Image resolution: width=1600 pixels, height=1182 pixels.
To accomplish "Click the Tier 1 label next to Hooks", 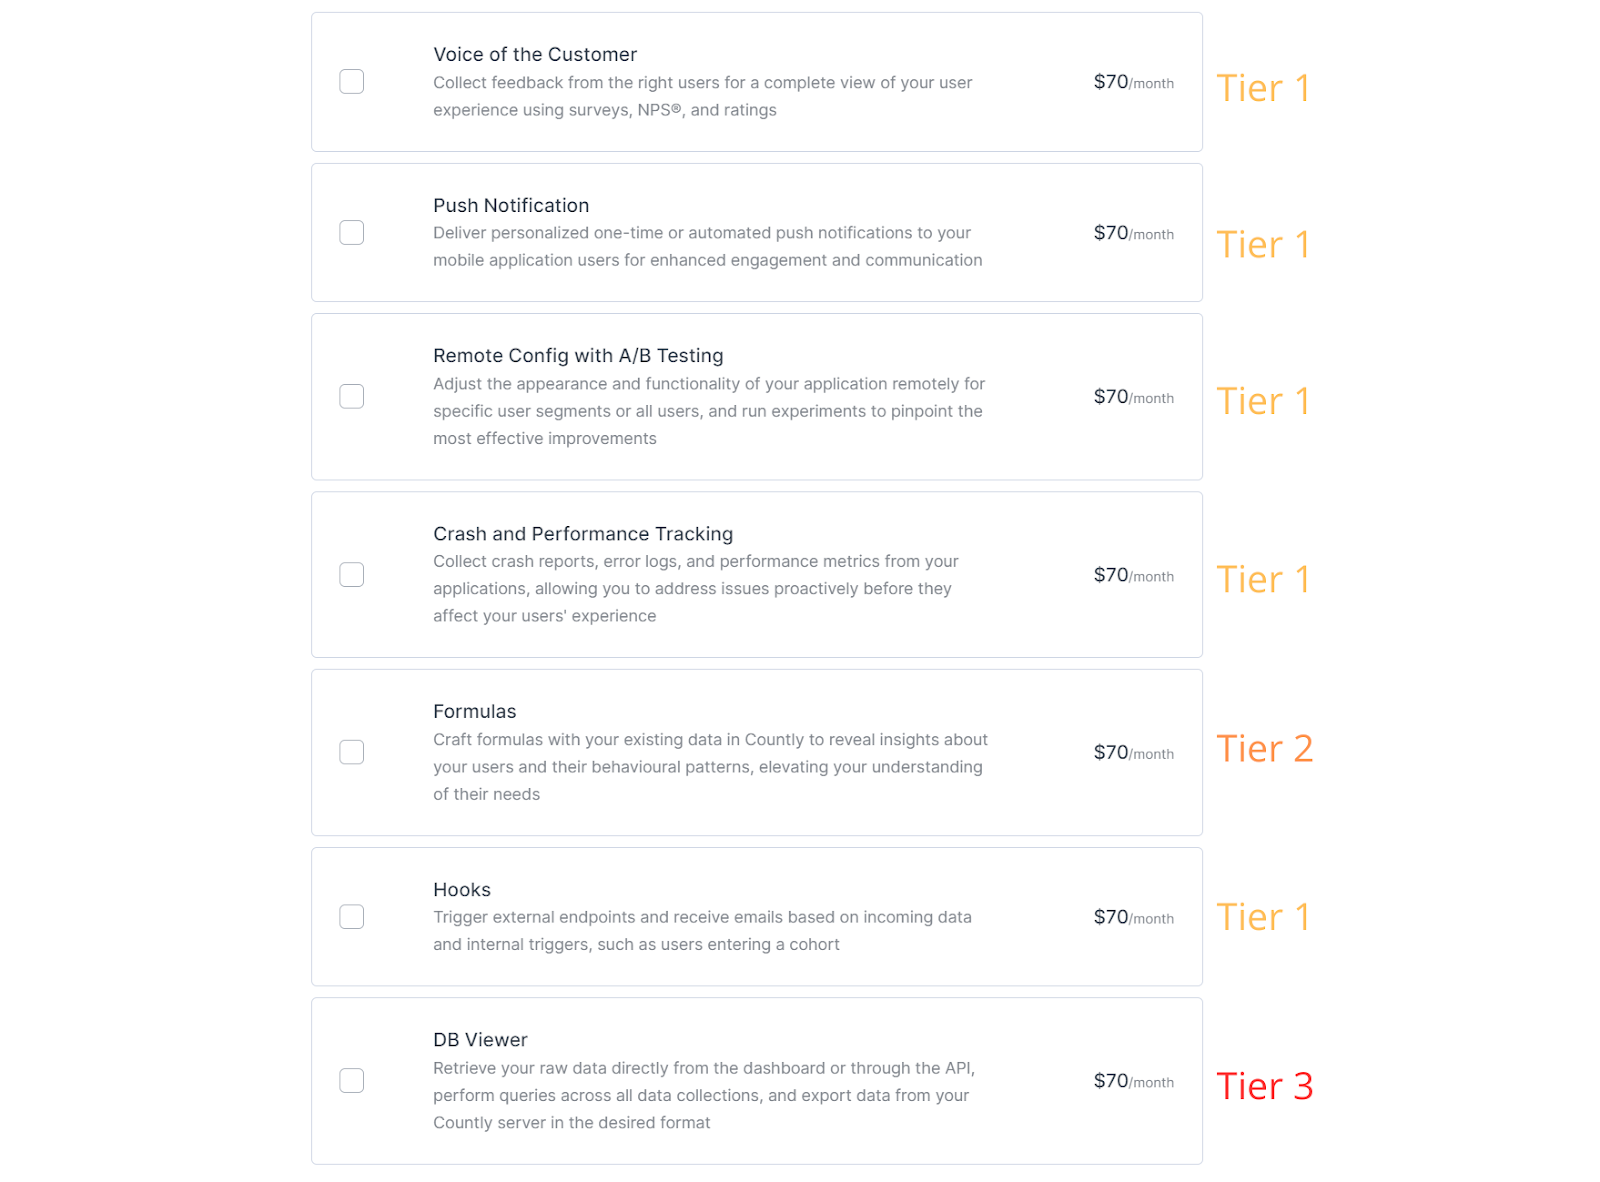I will 1264,916.
